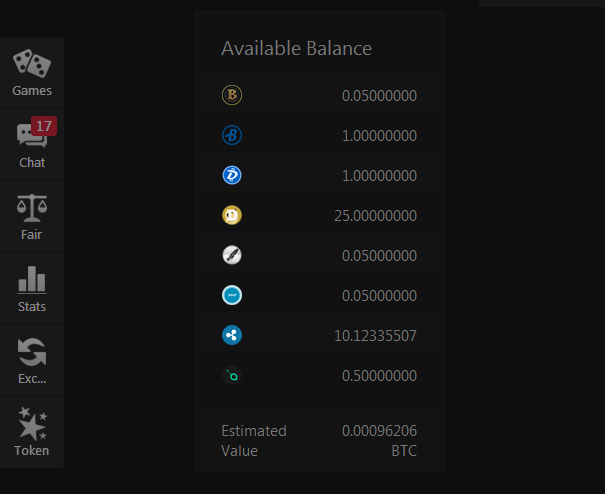
Task: Select the Dogecoin coin icon
Action: (232, 215)
